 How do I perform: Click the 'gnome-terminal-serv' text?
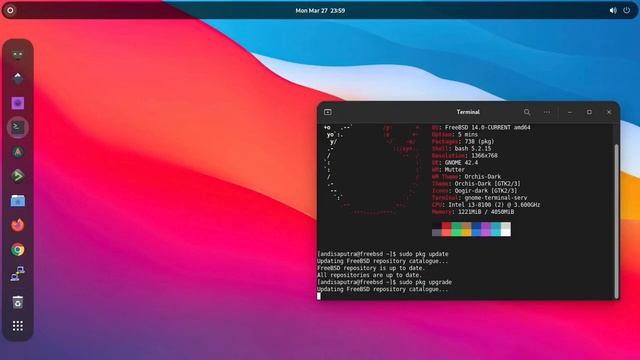(496, 198)
